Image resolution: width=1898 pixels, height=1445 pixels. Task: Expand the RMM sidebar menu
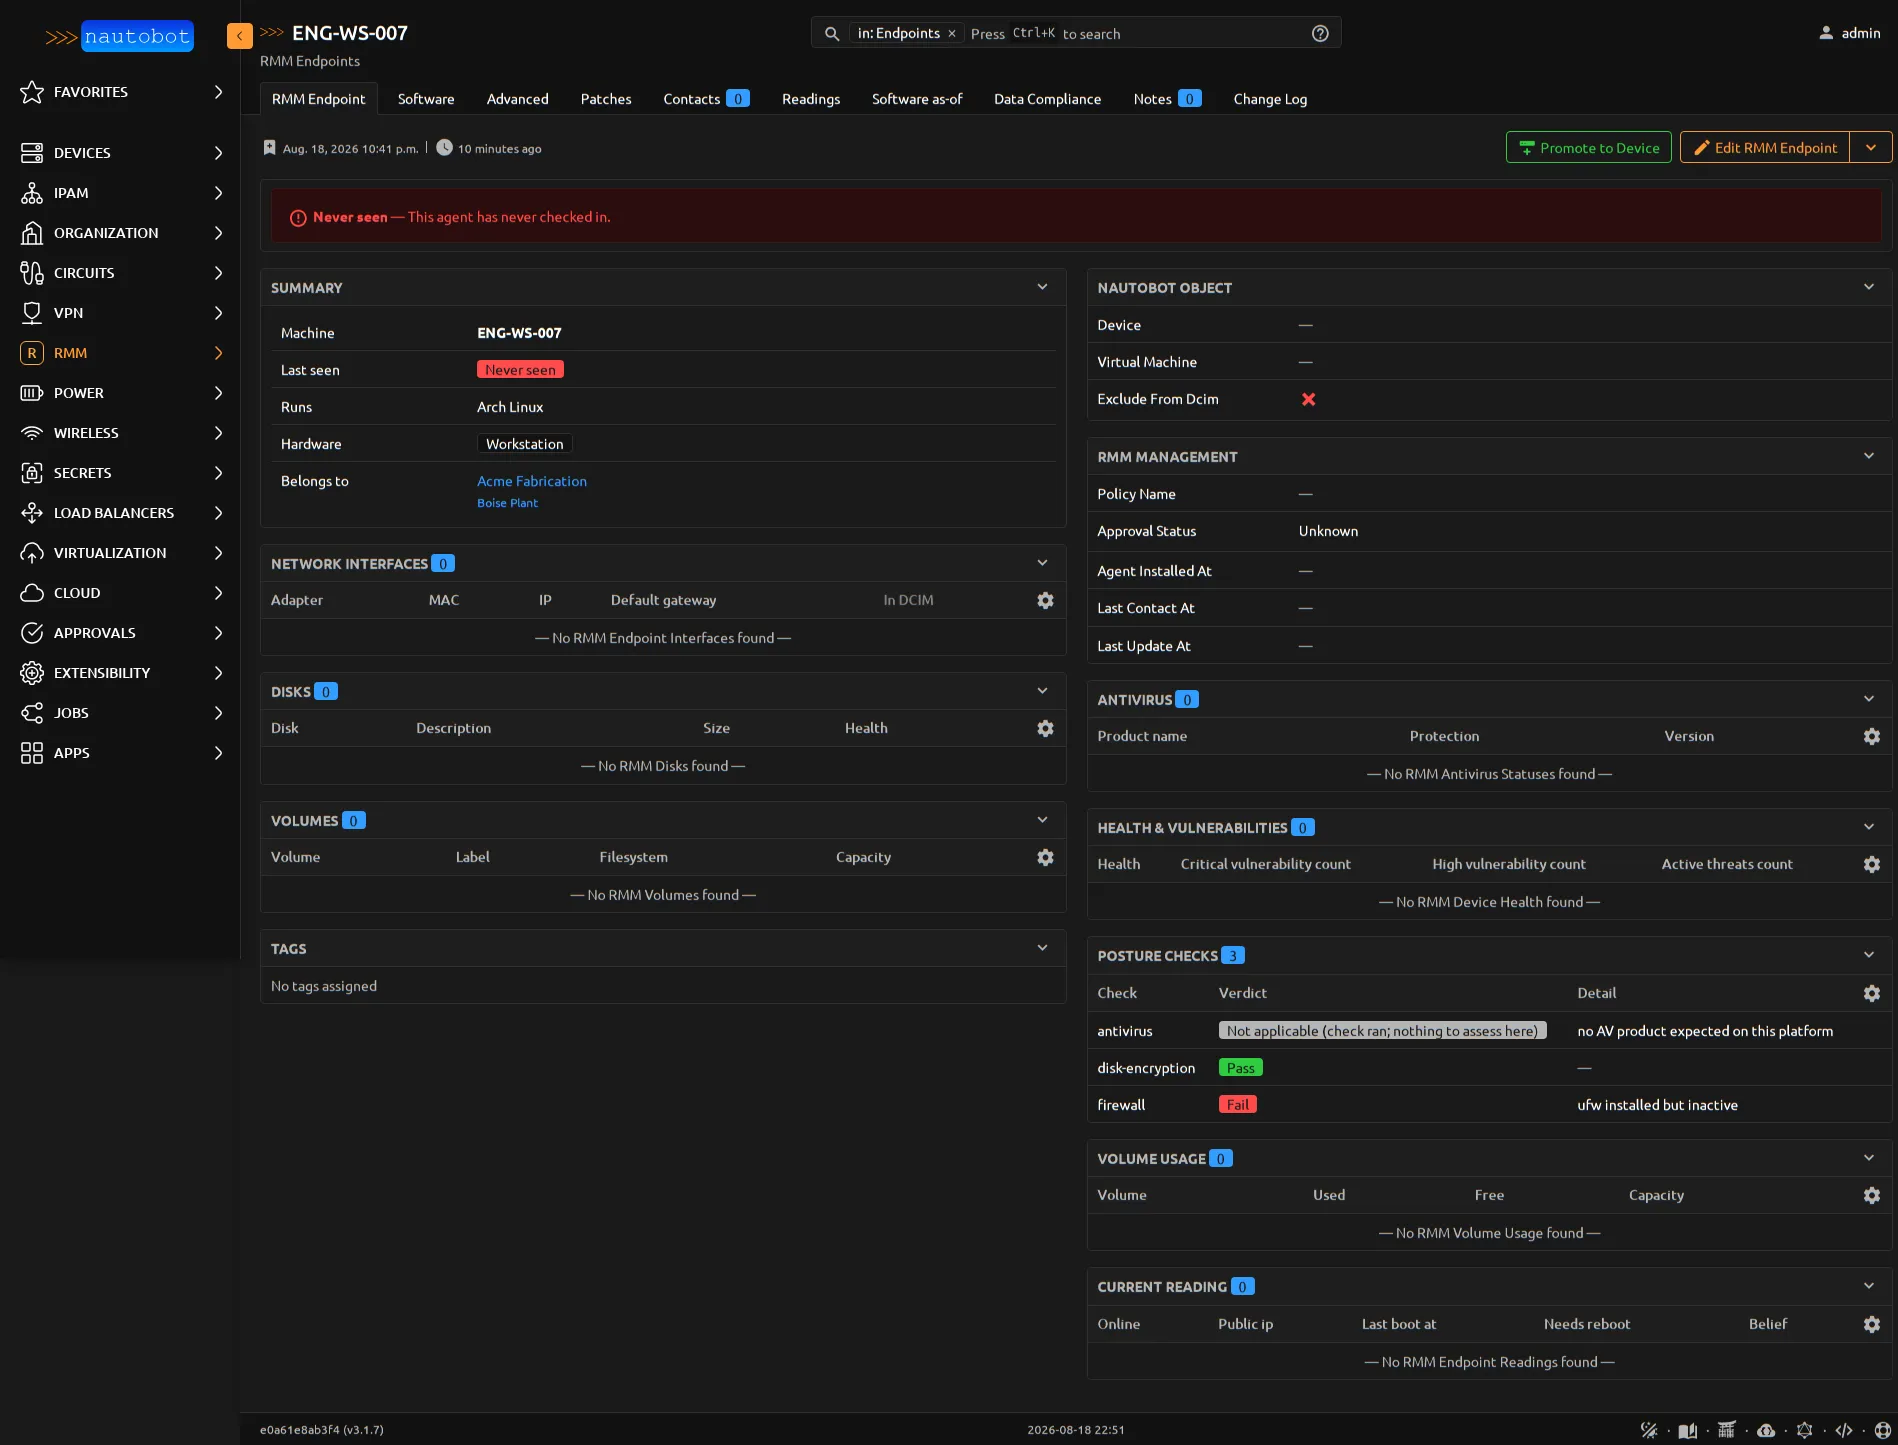tap(120, 353)
